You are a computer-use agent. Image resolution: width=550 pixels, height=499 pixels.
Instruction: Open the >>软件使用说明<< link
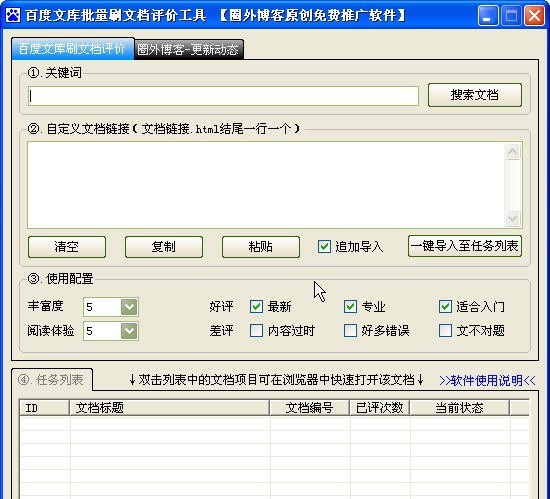(488, 380)
